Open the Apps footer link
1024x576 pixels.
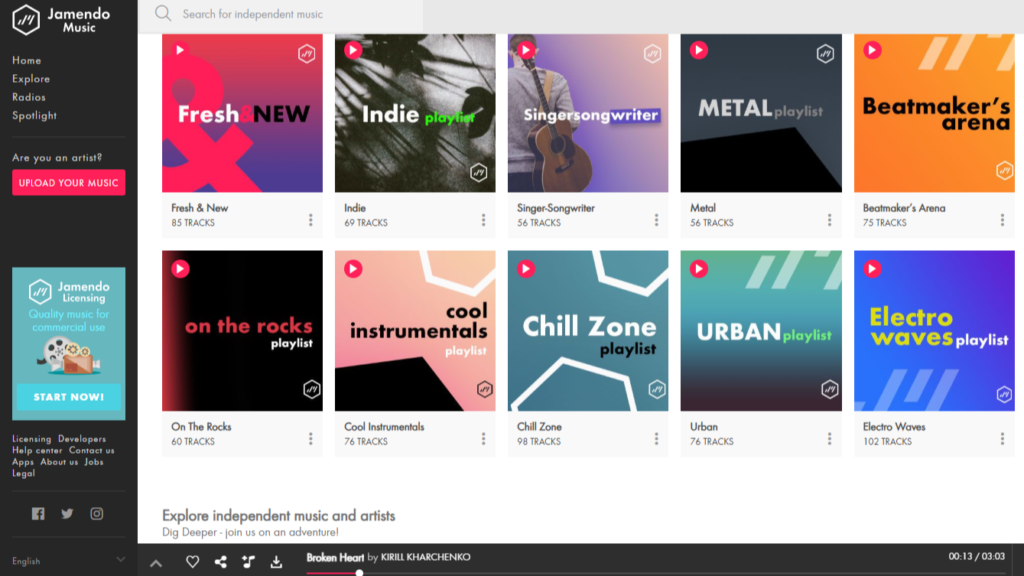click(x=23, y=462)
